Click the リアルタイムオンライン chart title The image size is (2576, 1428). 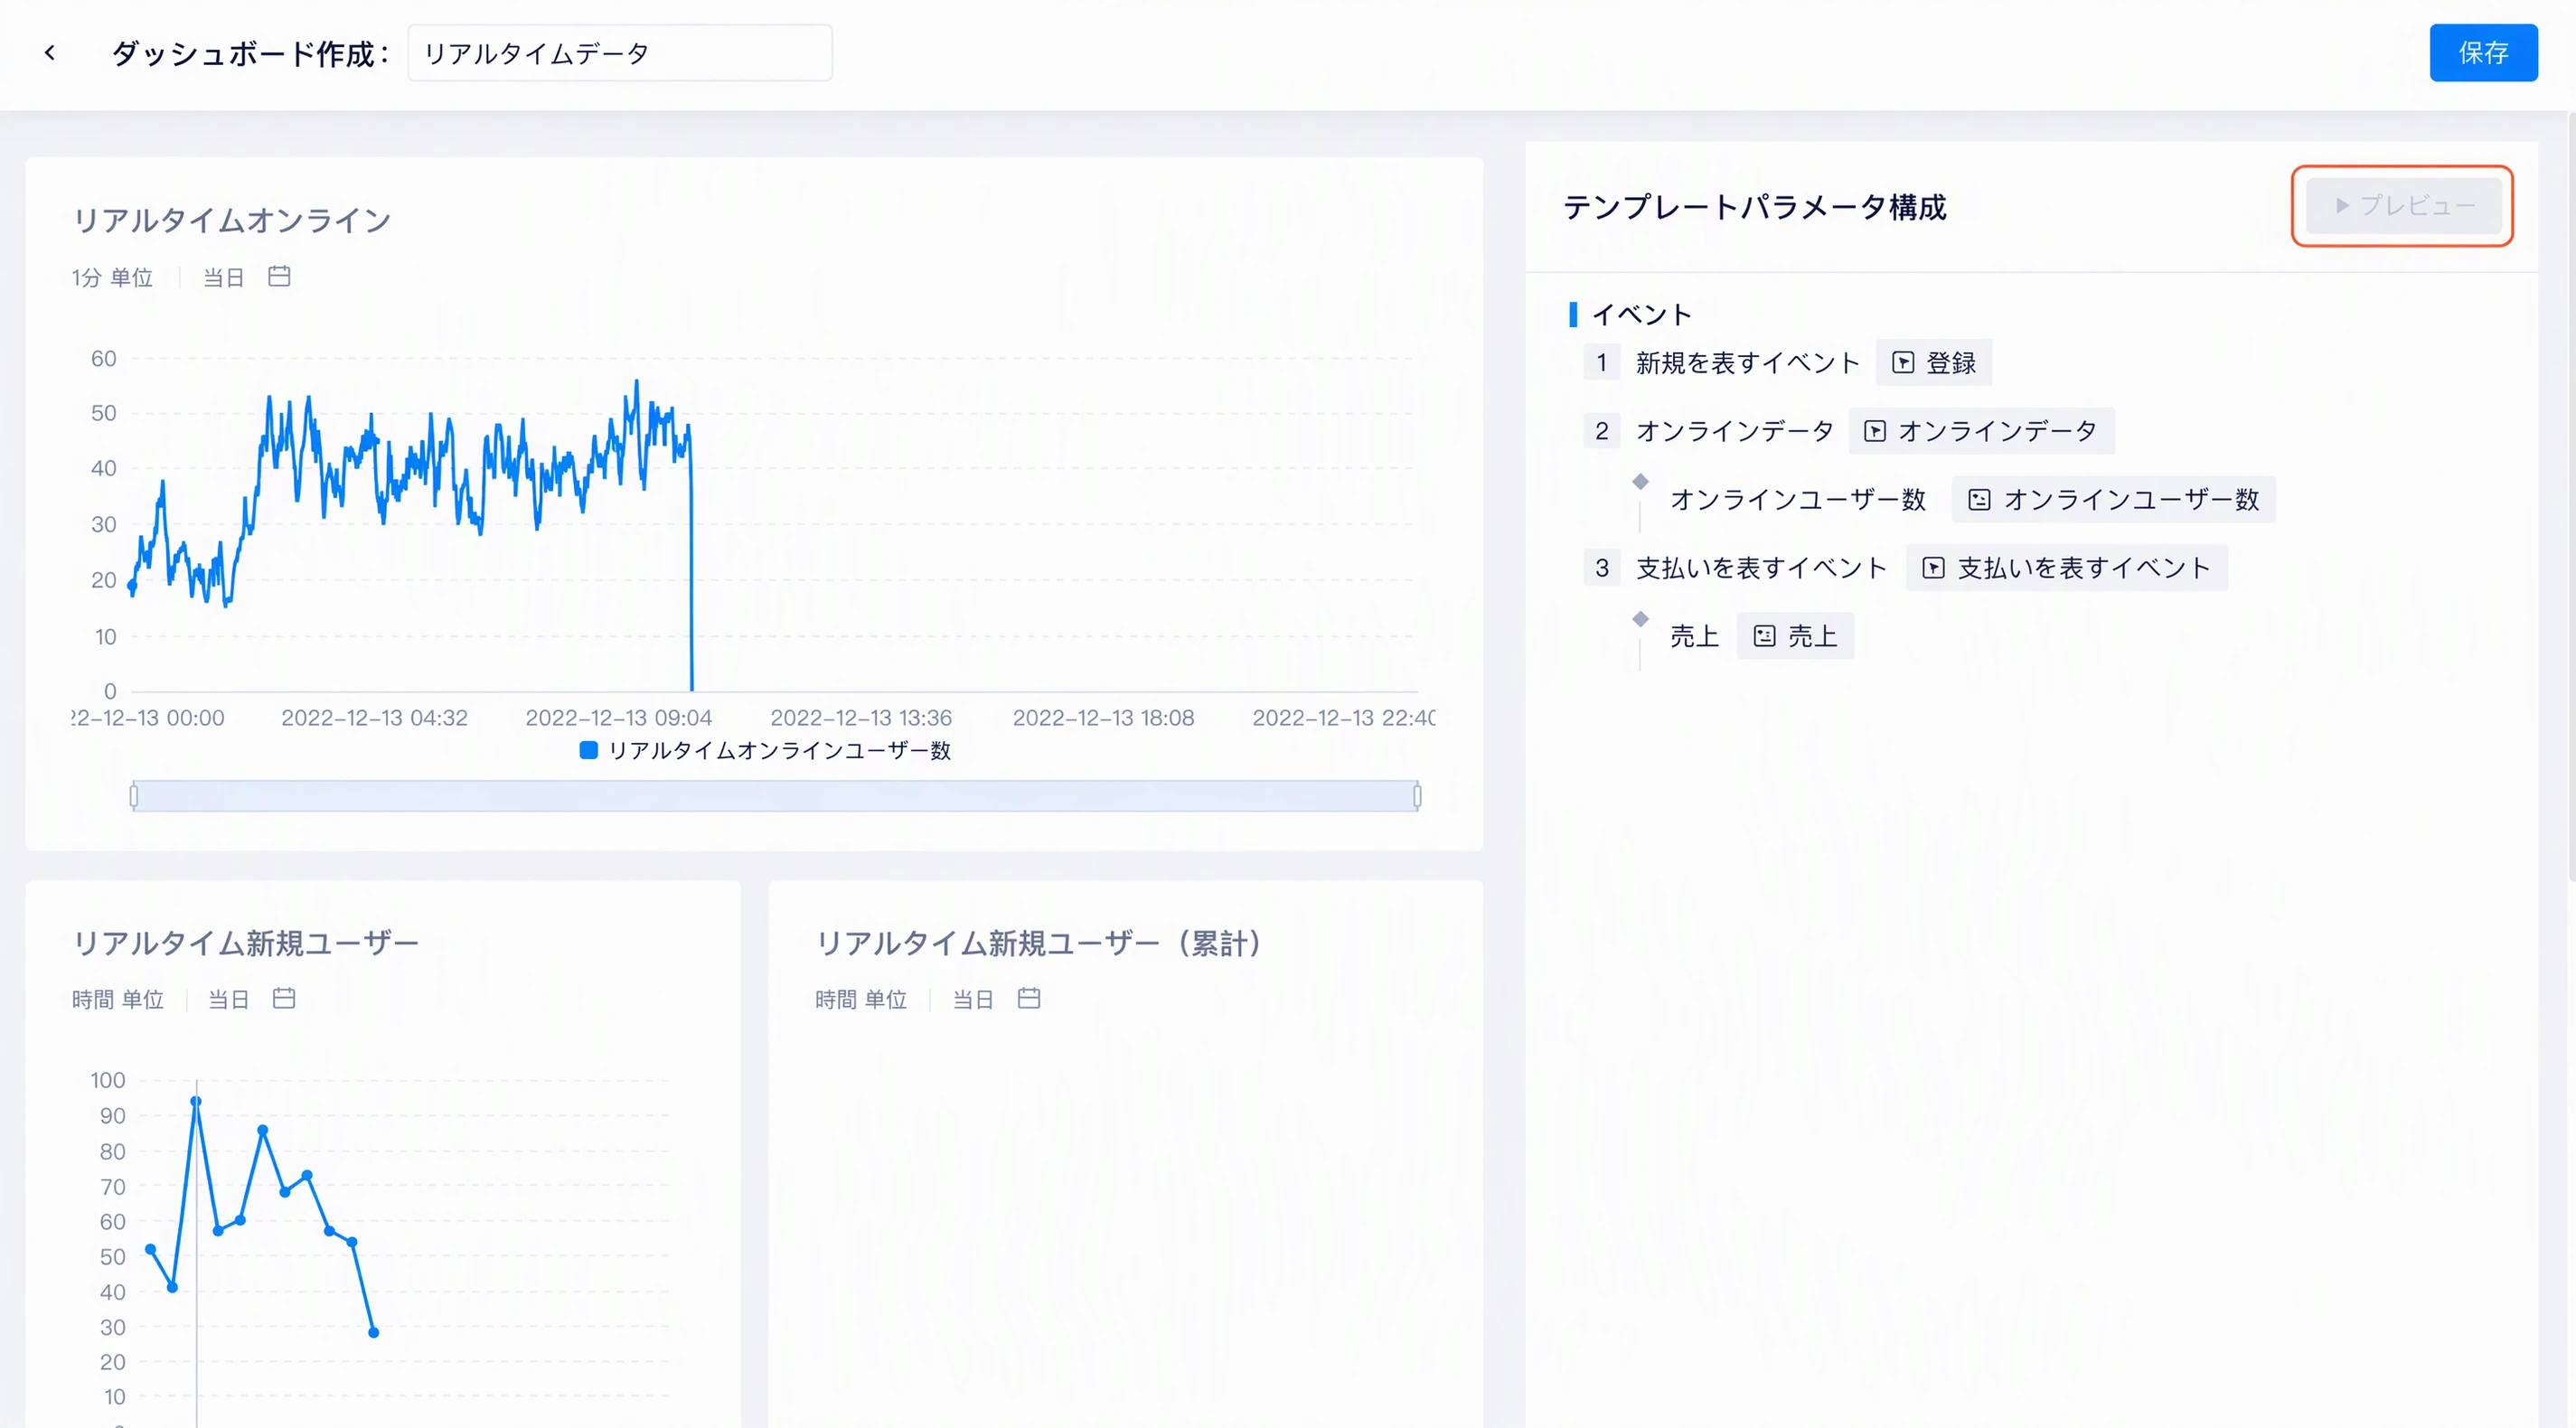tap(232, 220)
